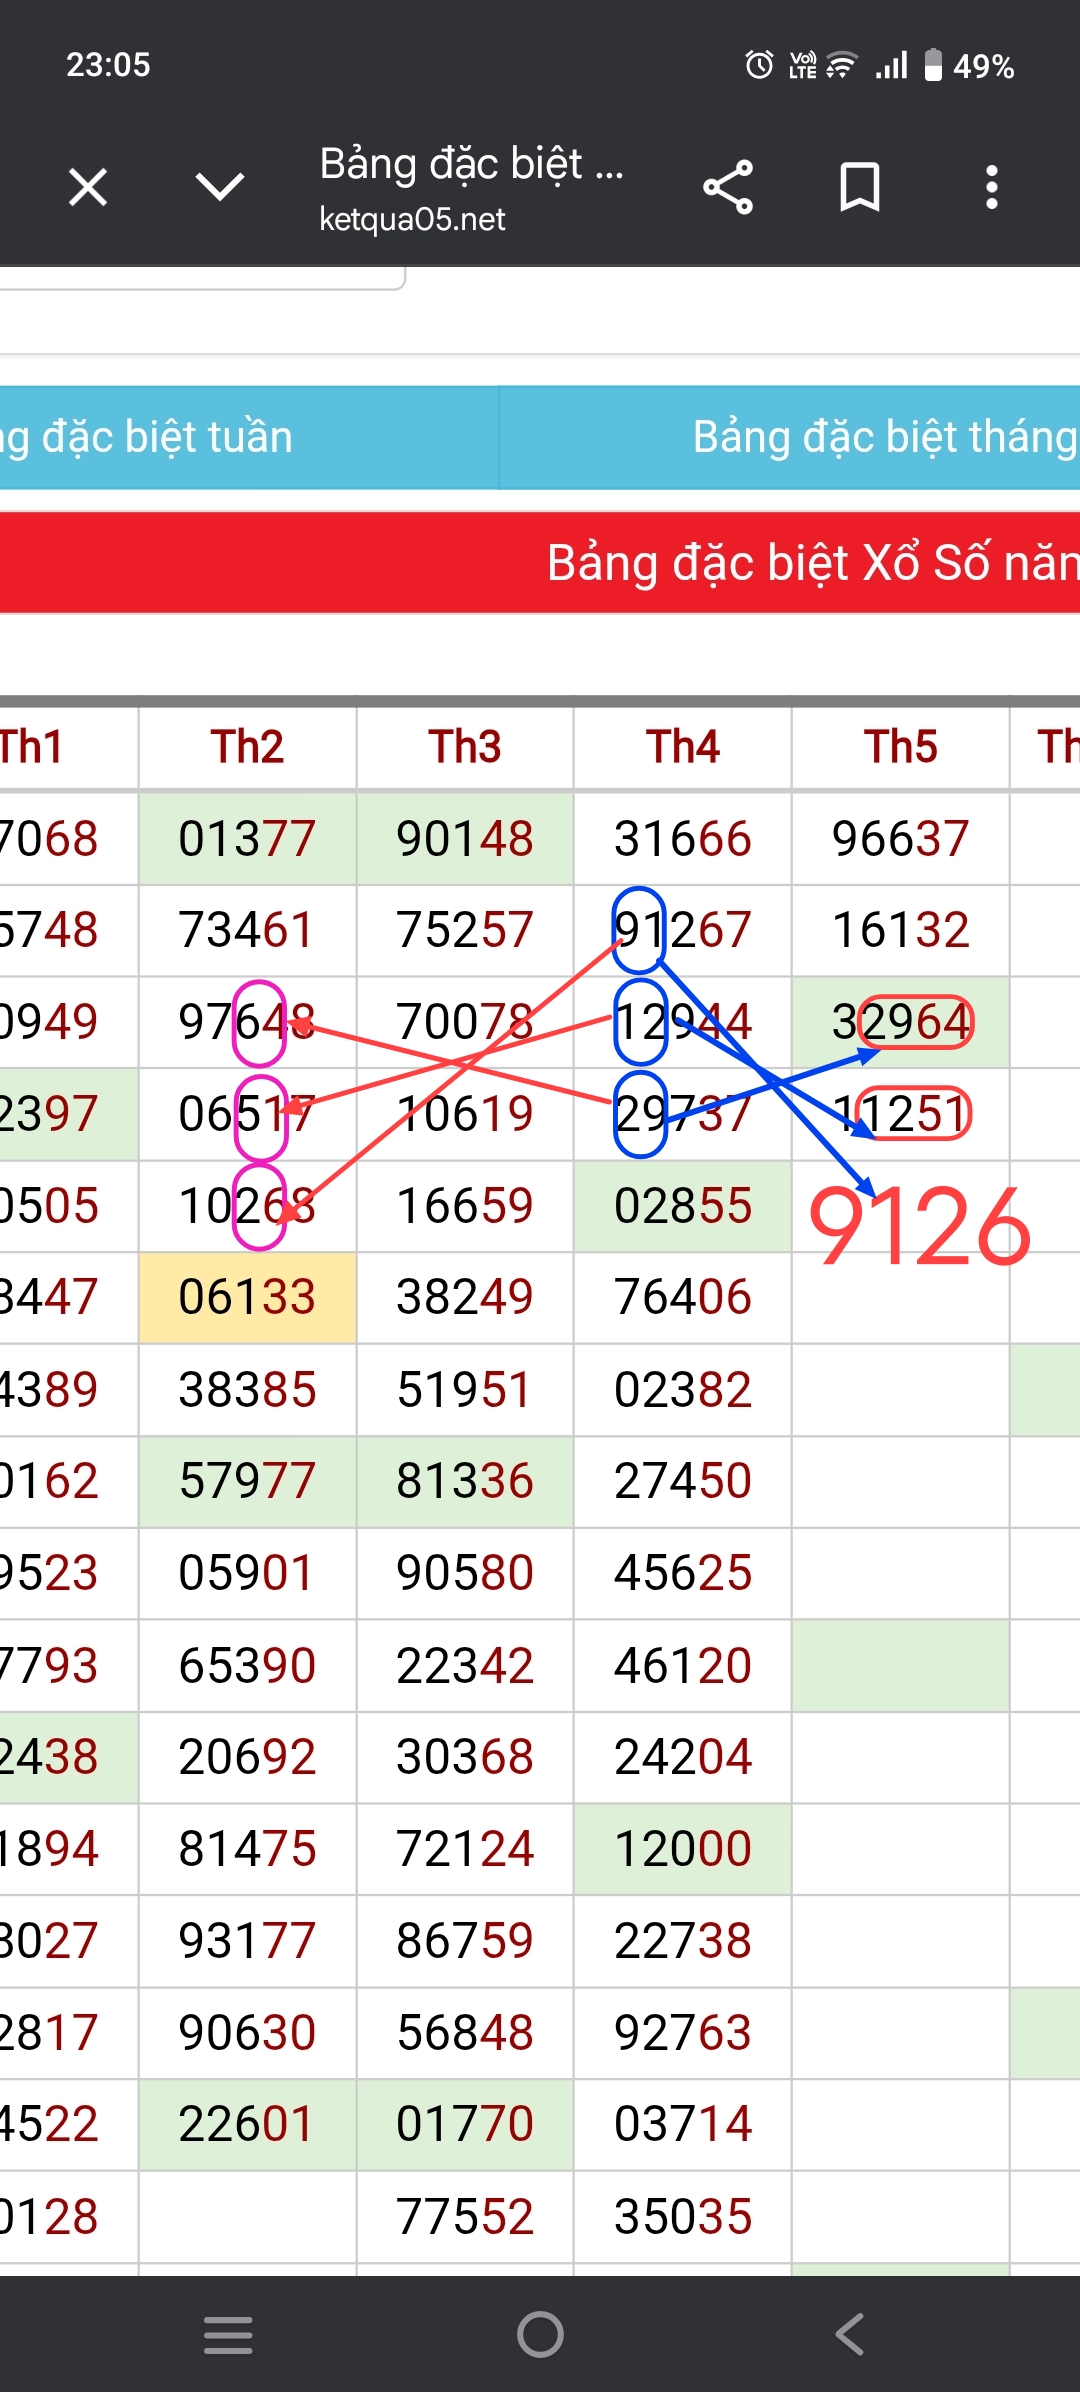The height and width of the screenshot is (2392, 1080).
Task: Tap the Android home circle icon
Action: tap(540, 2335)
